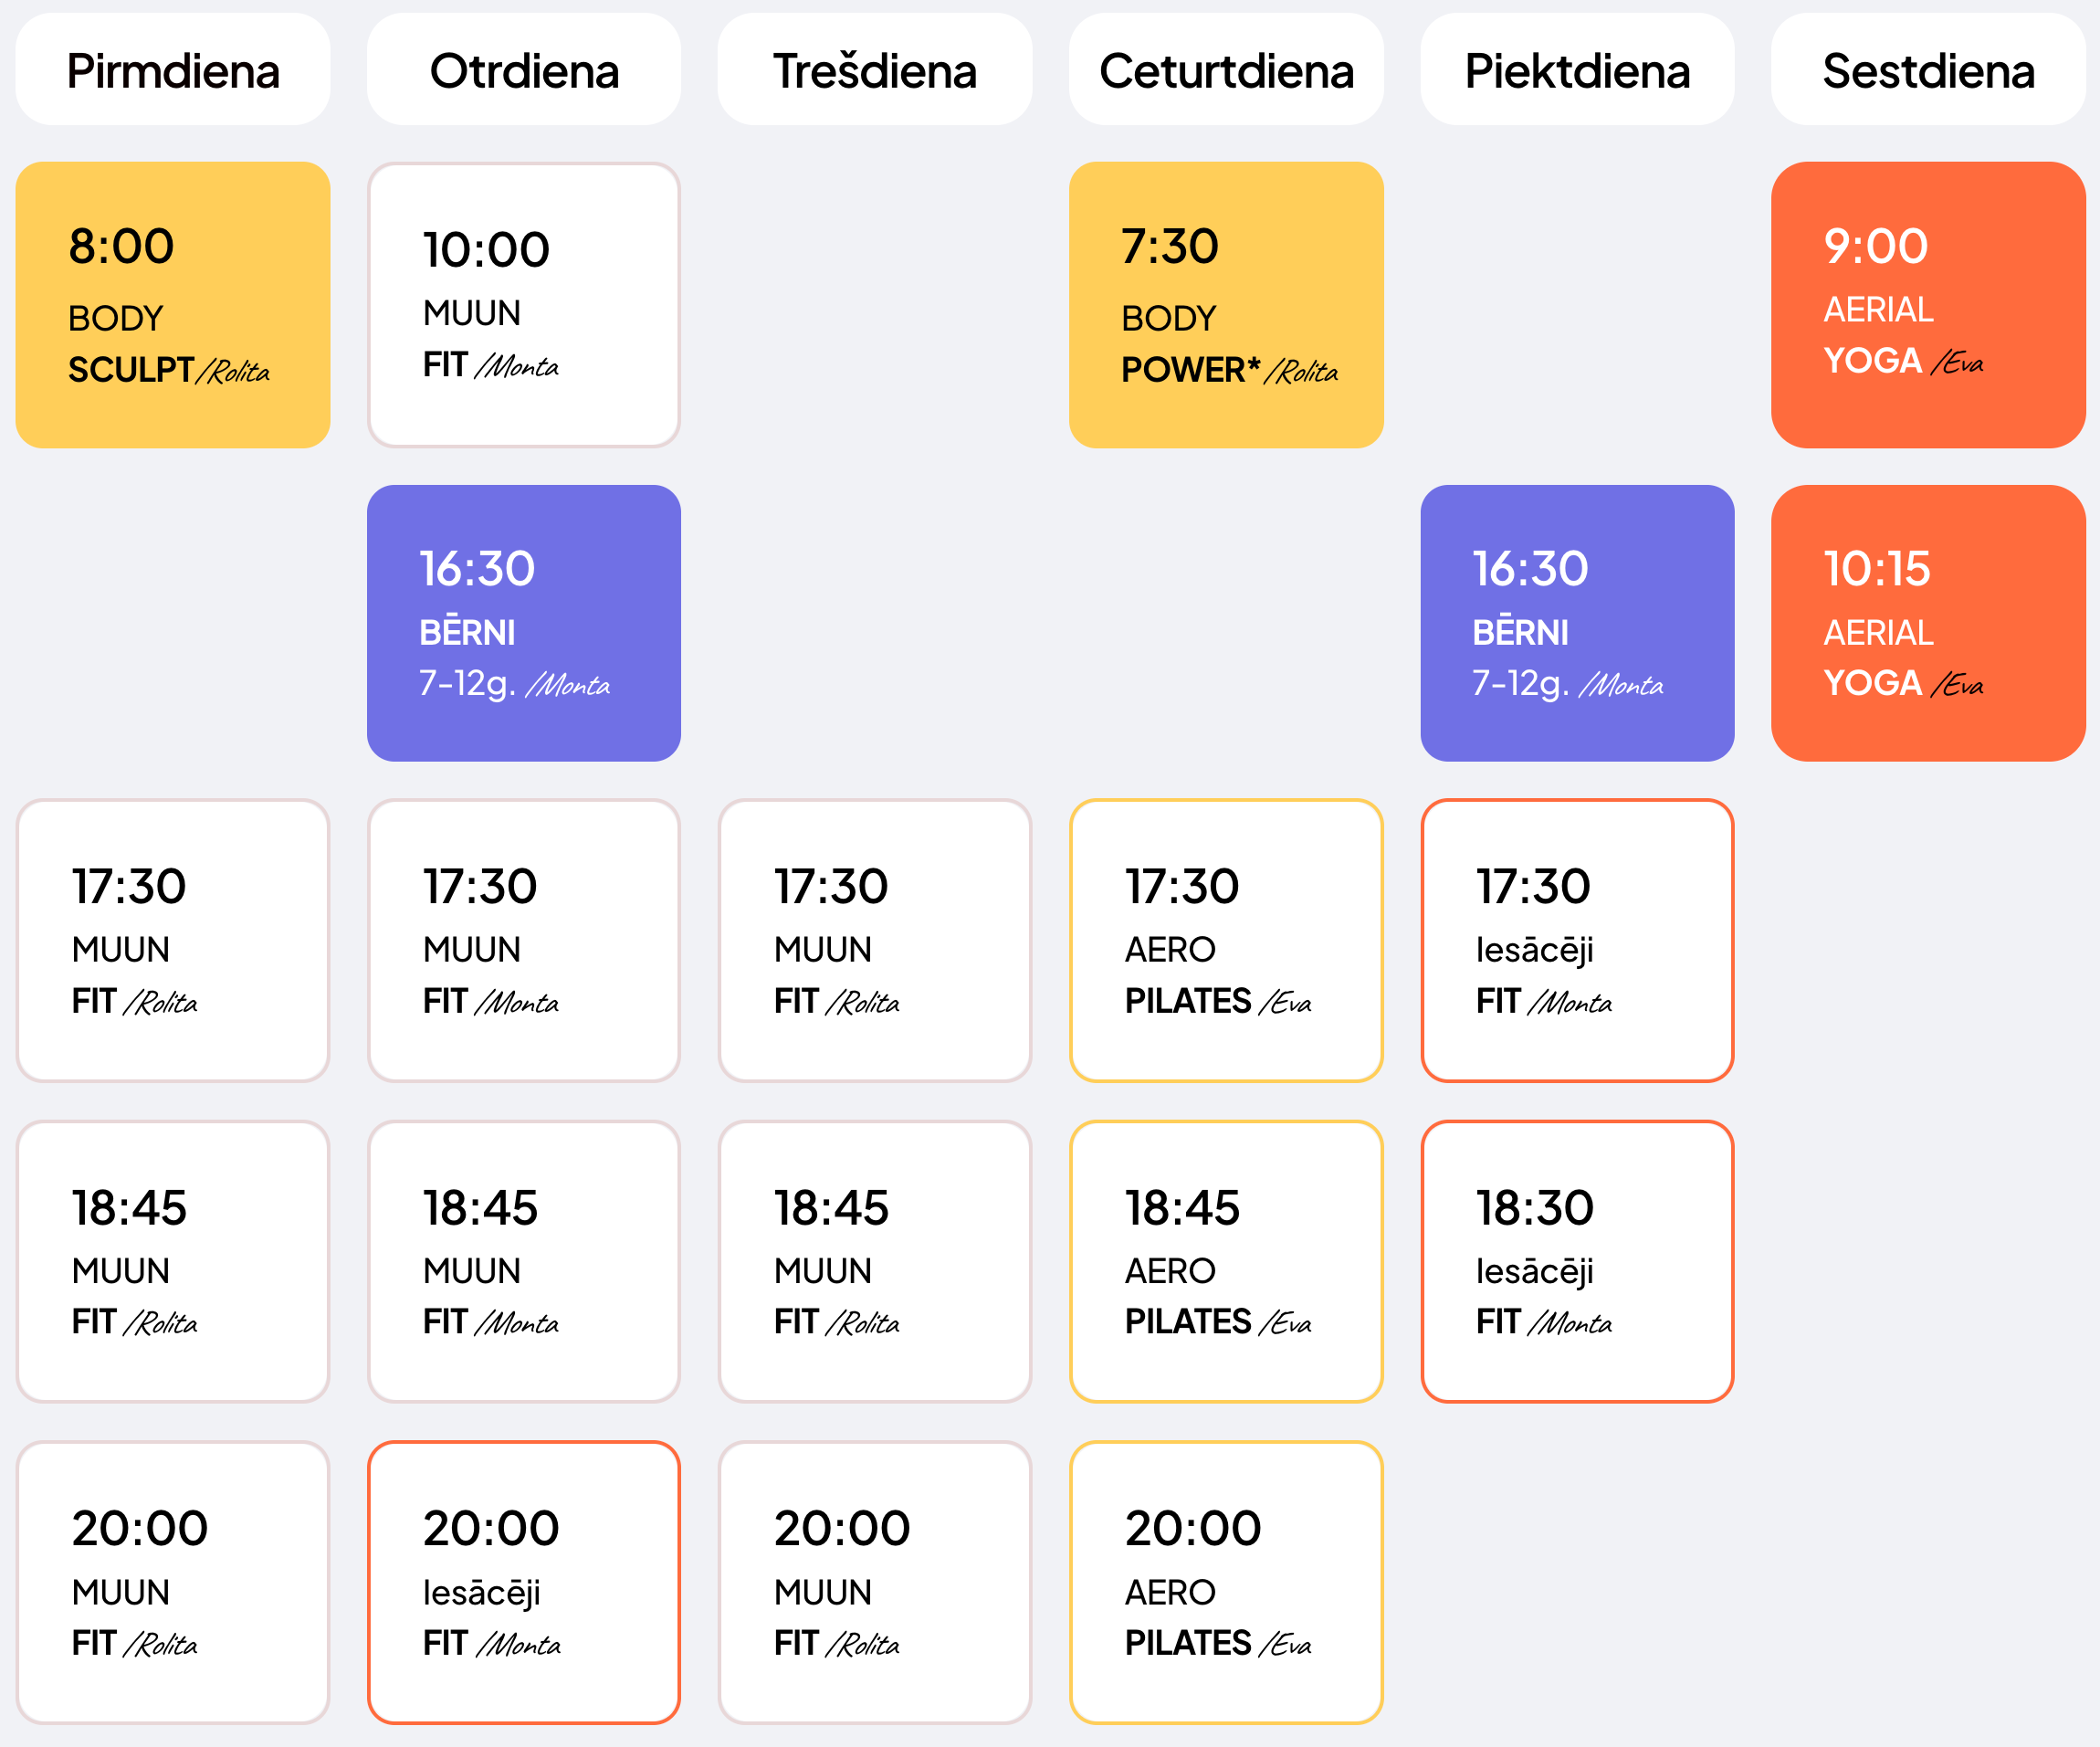The height and width of the screenshot is (1747, 2100).
Task: Open Tuesday 16:30 Bērni 7-12g. class
Action: [x=524, y=623]
